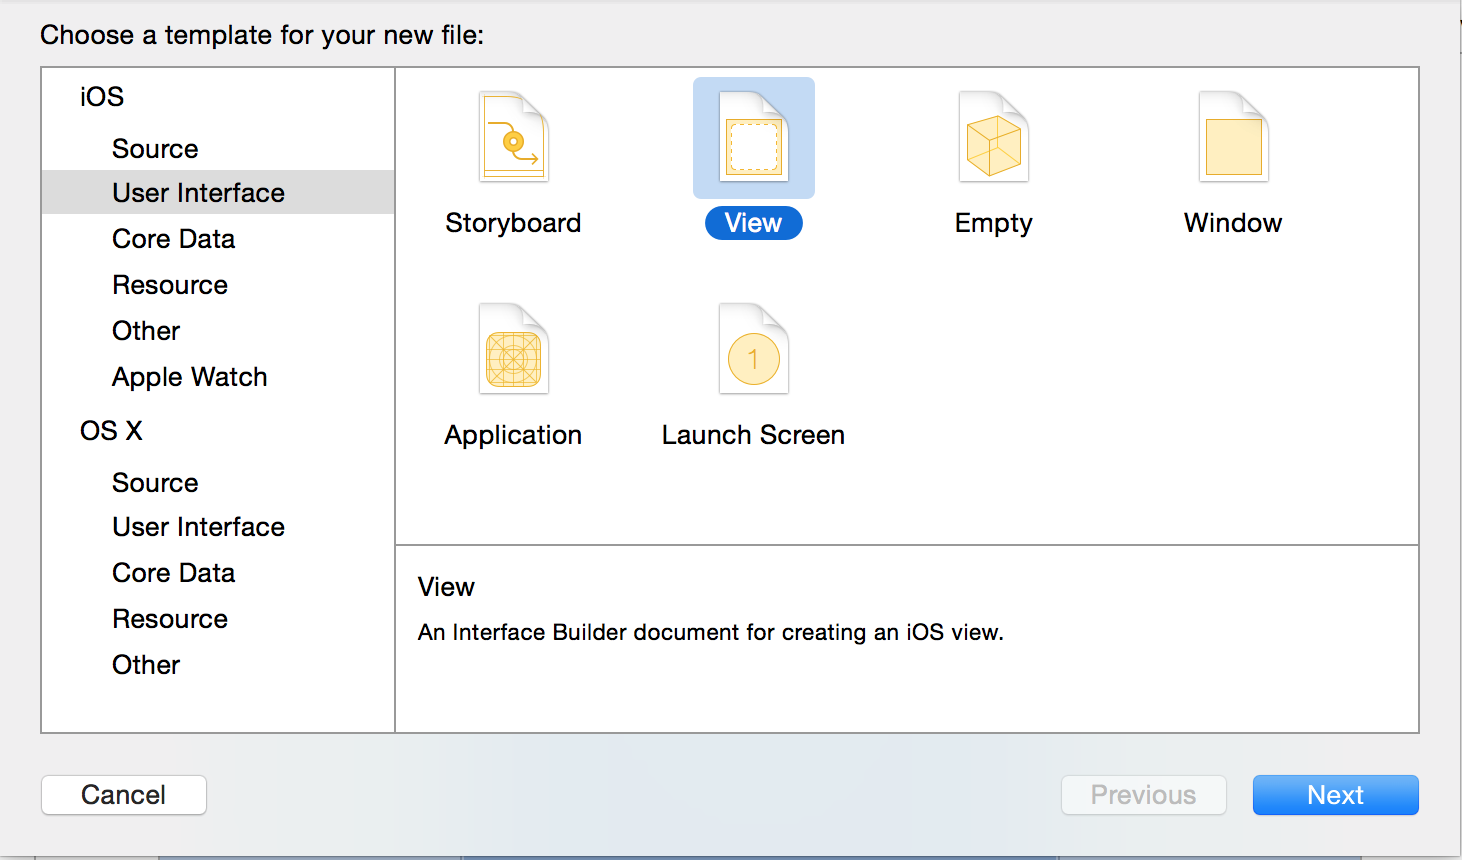Select OS X Core Data category
The image size is (1462, 860).
[173, 573]
